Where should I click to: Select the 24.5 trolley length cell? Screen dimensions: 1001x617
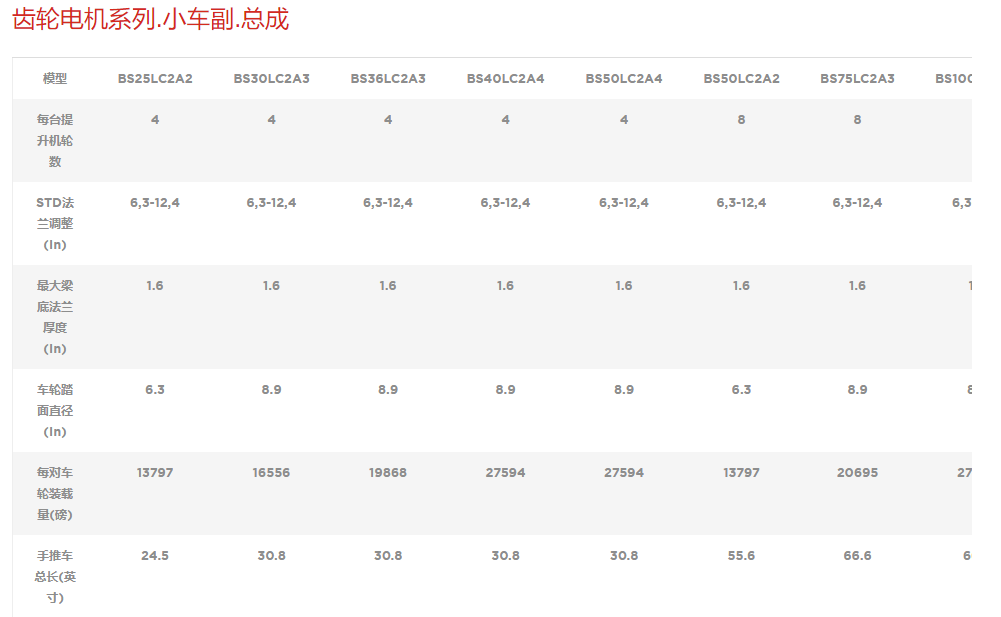[x=155, y=555]
